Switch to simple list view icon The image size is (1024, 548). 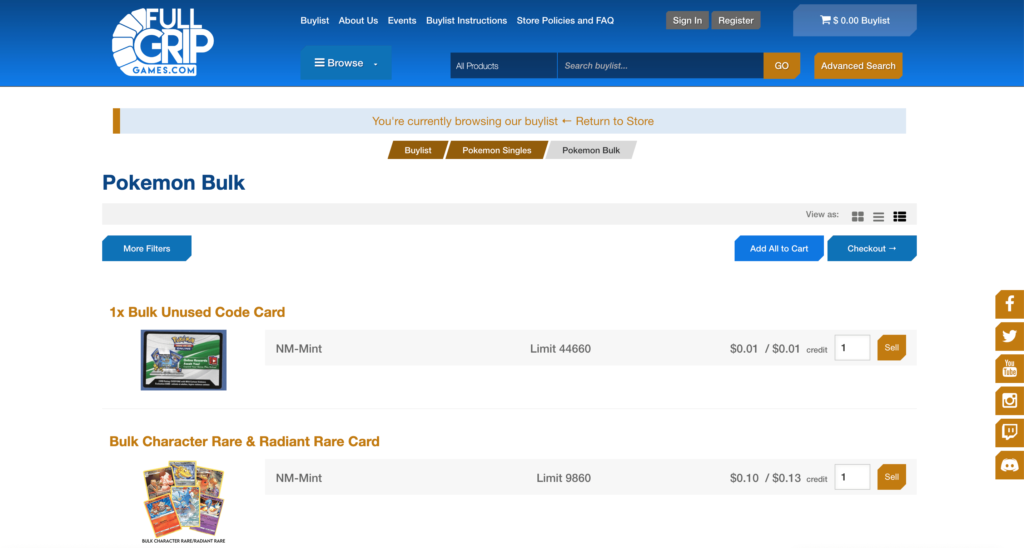(x=878, y=216)
